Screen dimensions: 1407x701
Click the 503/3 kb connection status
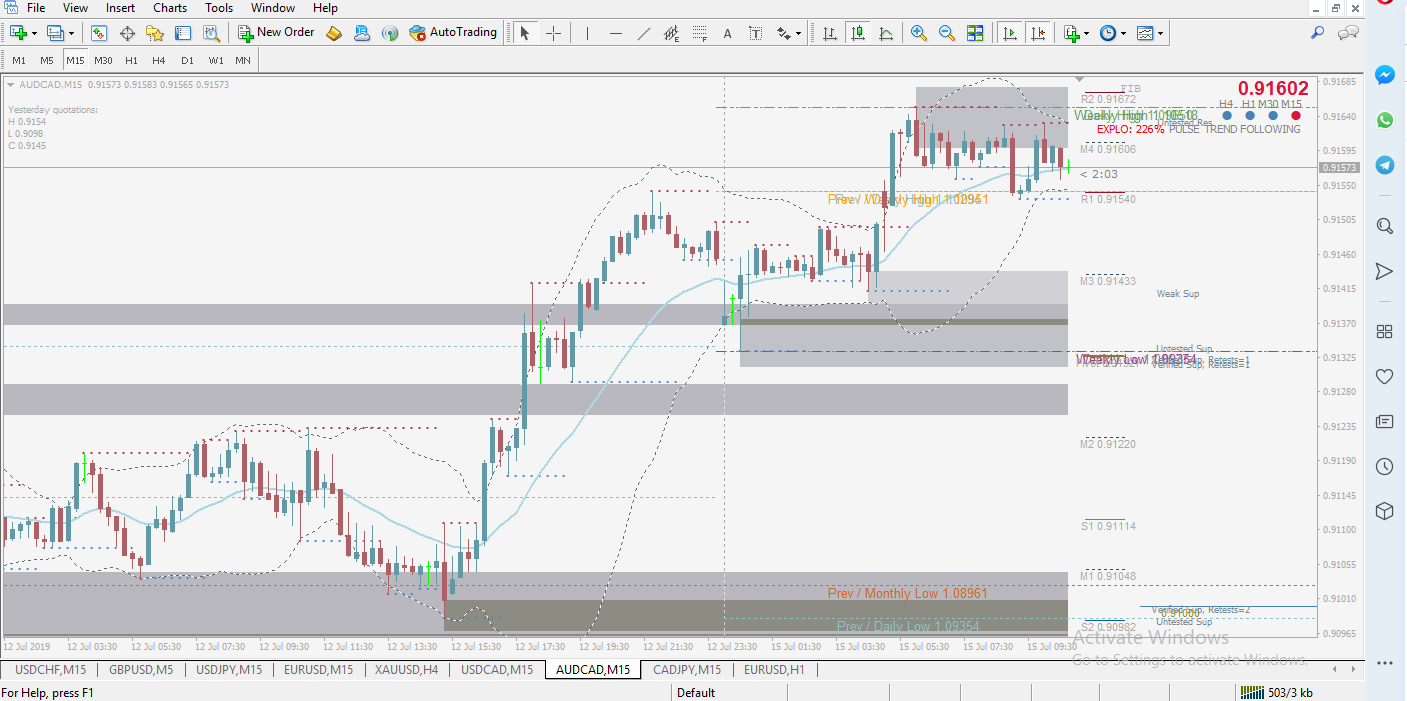click(x=1277, y=692)
